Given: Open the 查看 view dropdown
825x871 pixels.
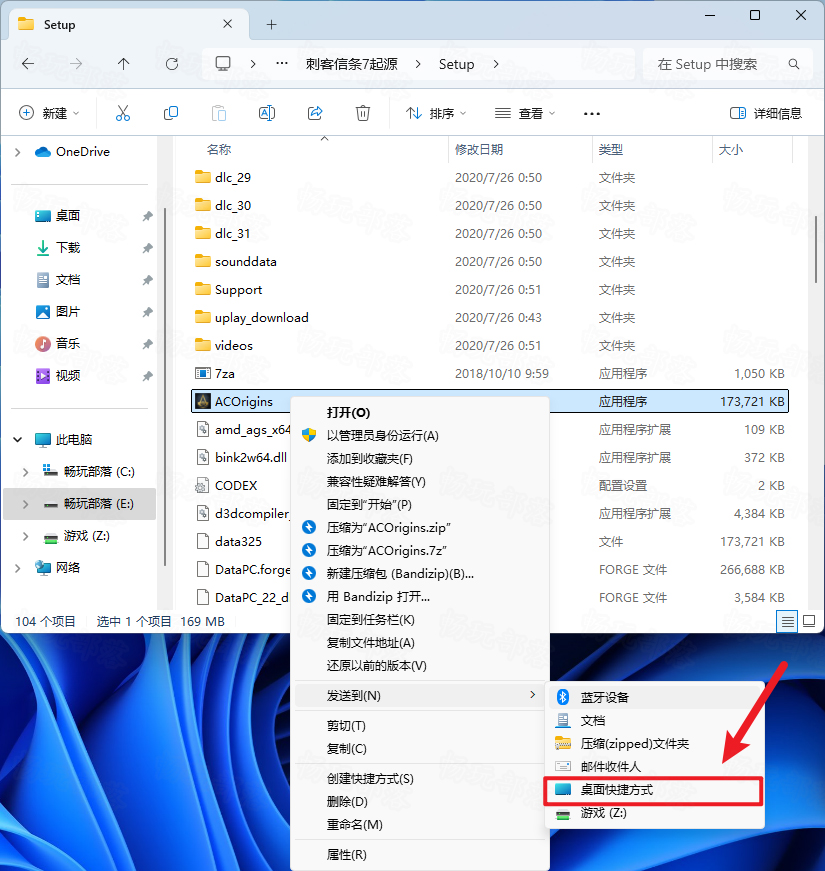Looking at the screenshot, I should tap(524, 113).
